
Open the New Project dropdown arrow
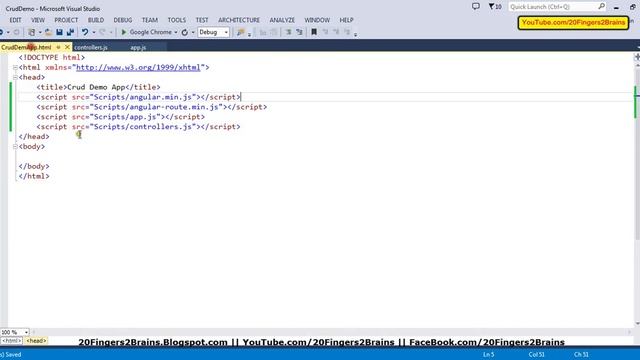[x=40, y=32]
